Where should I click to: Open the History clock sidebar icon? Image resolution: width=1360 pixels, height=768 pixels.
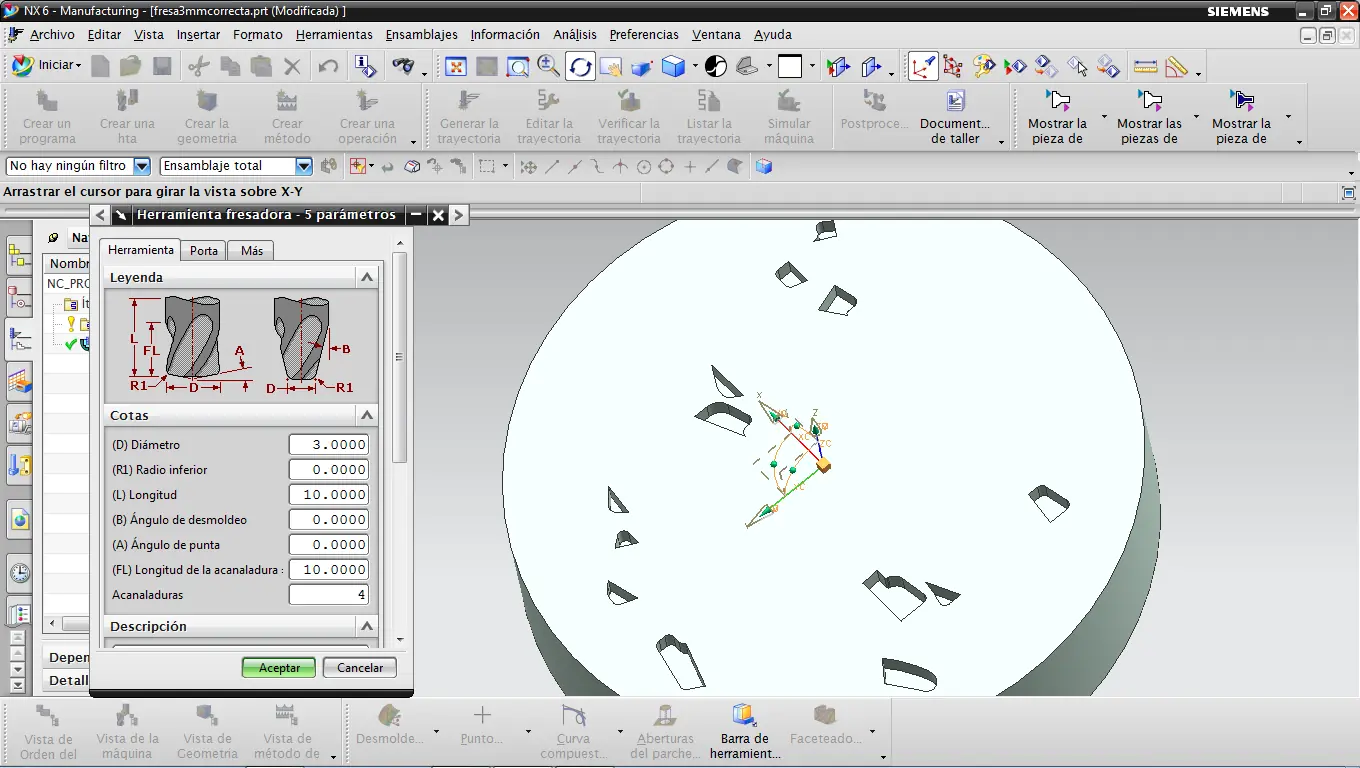(20, 573)
